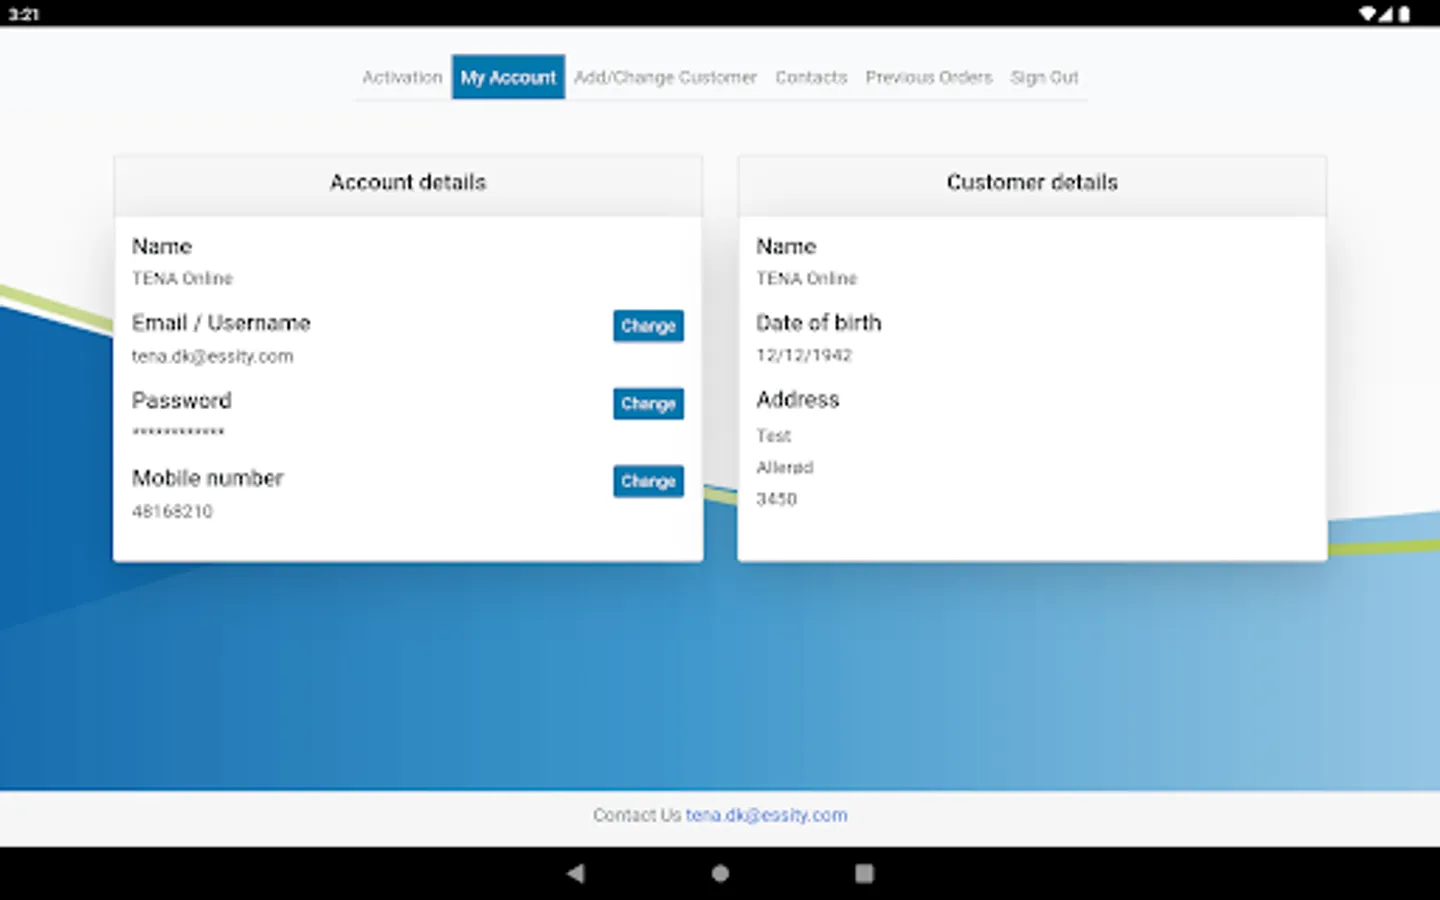The image size is (1440, 900).
Task: Select postal code 3450
Action: point(776,499)
